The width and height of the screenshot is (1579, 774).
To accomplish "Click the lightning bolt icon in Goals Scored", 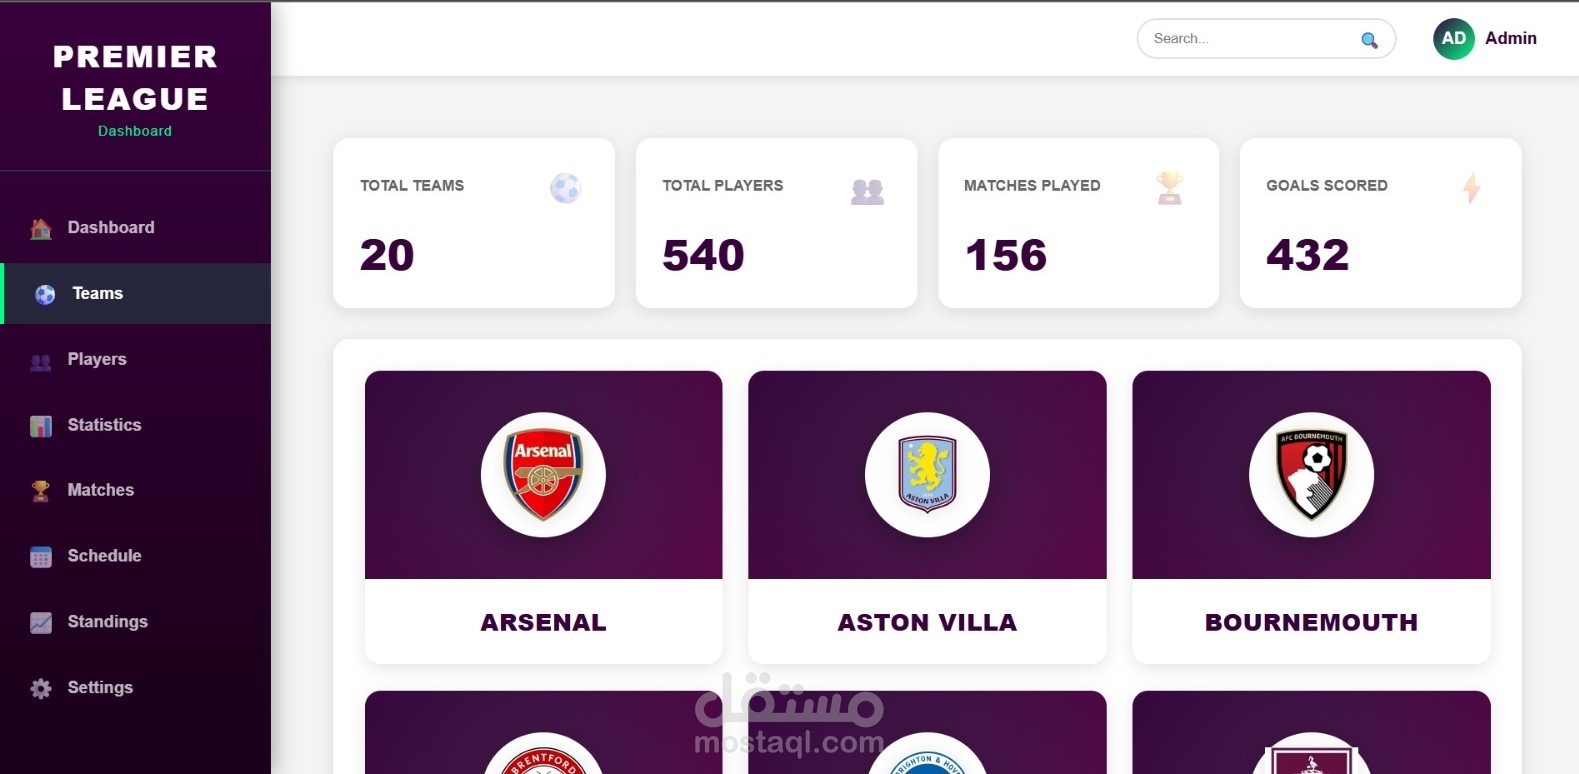I will pos(1471,188).
